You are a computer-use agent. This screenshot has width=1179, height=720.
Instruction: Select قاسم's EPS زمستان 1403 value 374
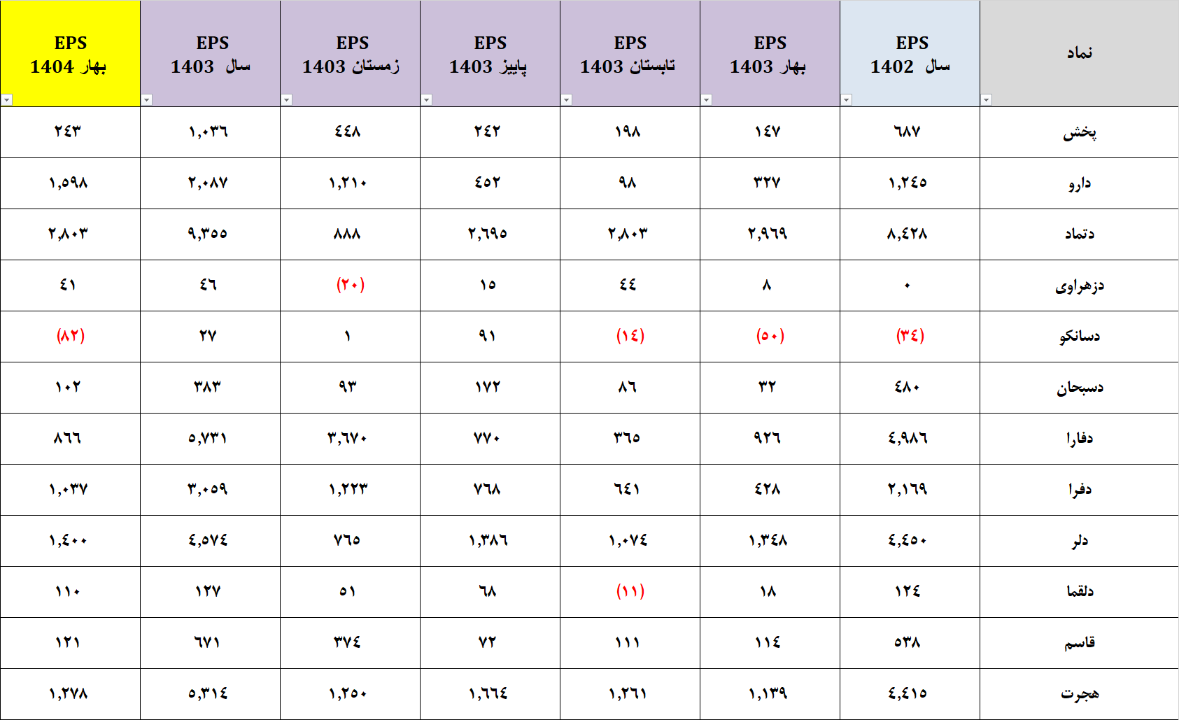point(350,642)
